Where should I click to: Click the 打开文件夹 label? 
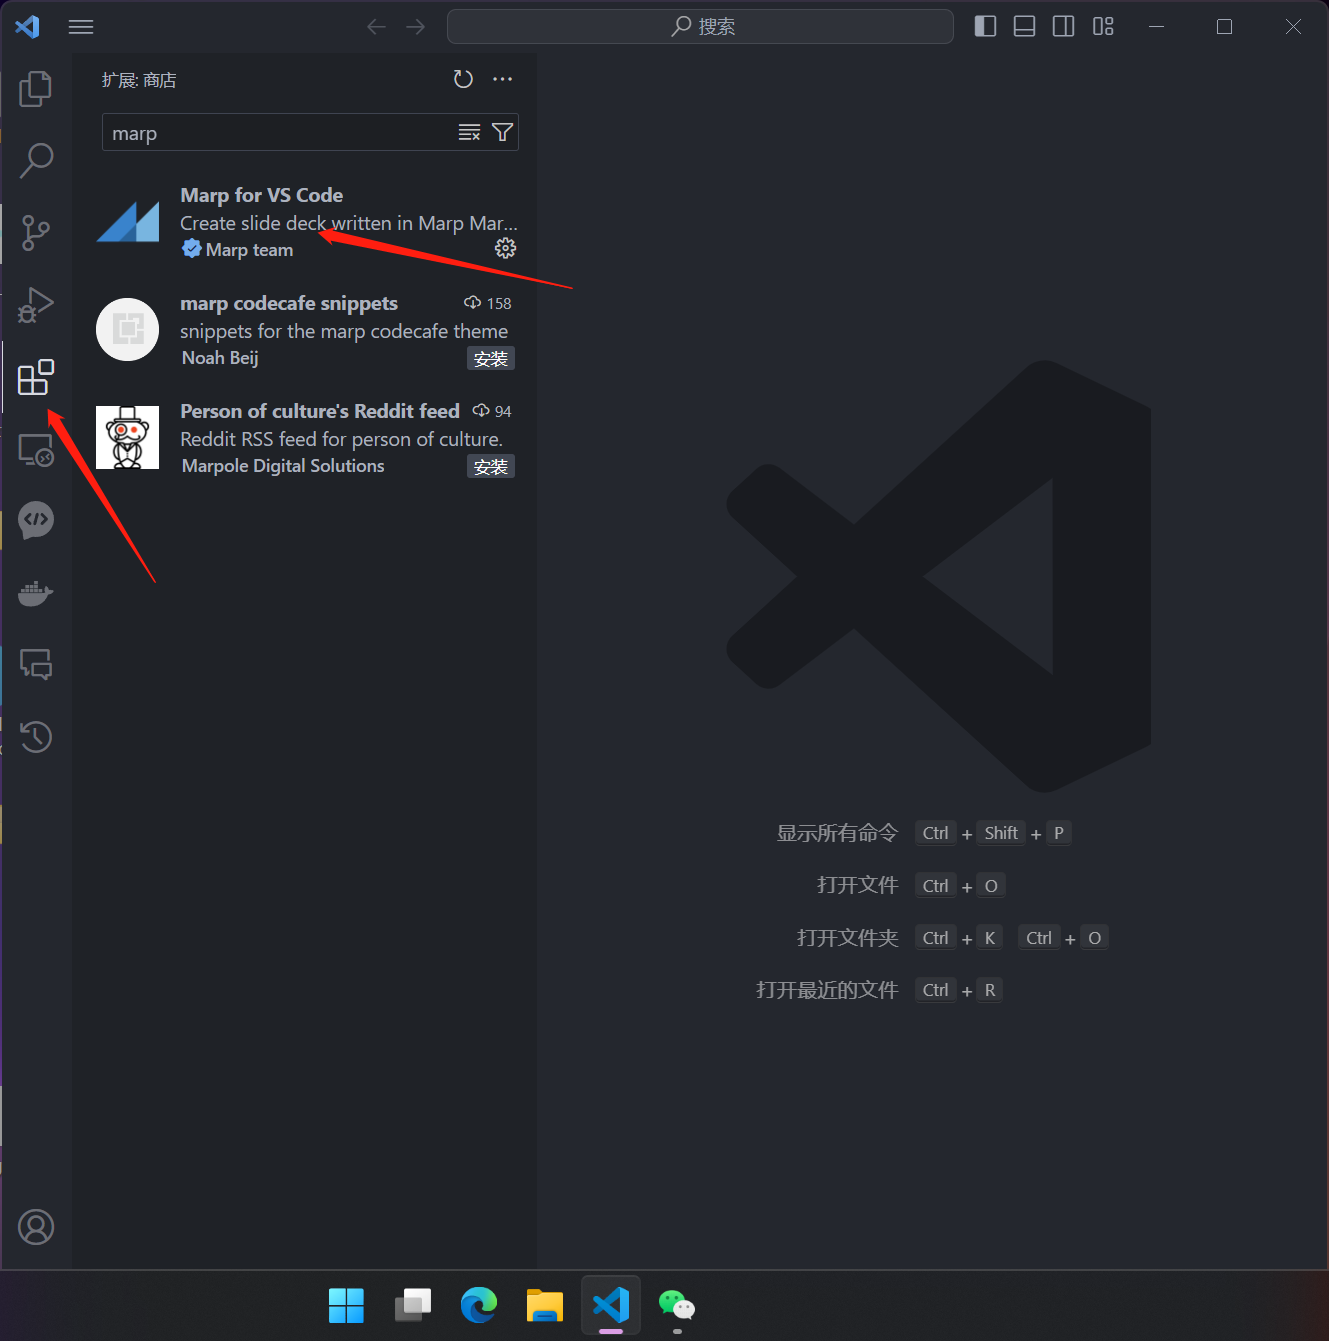[847, 938]
